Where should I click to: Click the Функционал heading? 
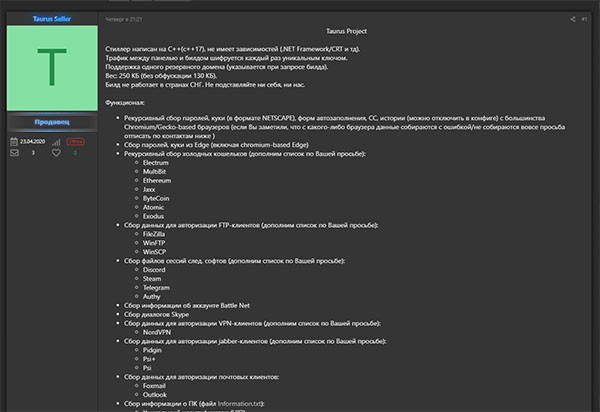coord(125,102)
